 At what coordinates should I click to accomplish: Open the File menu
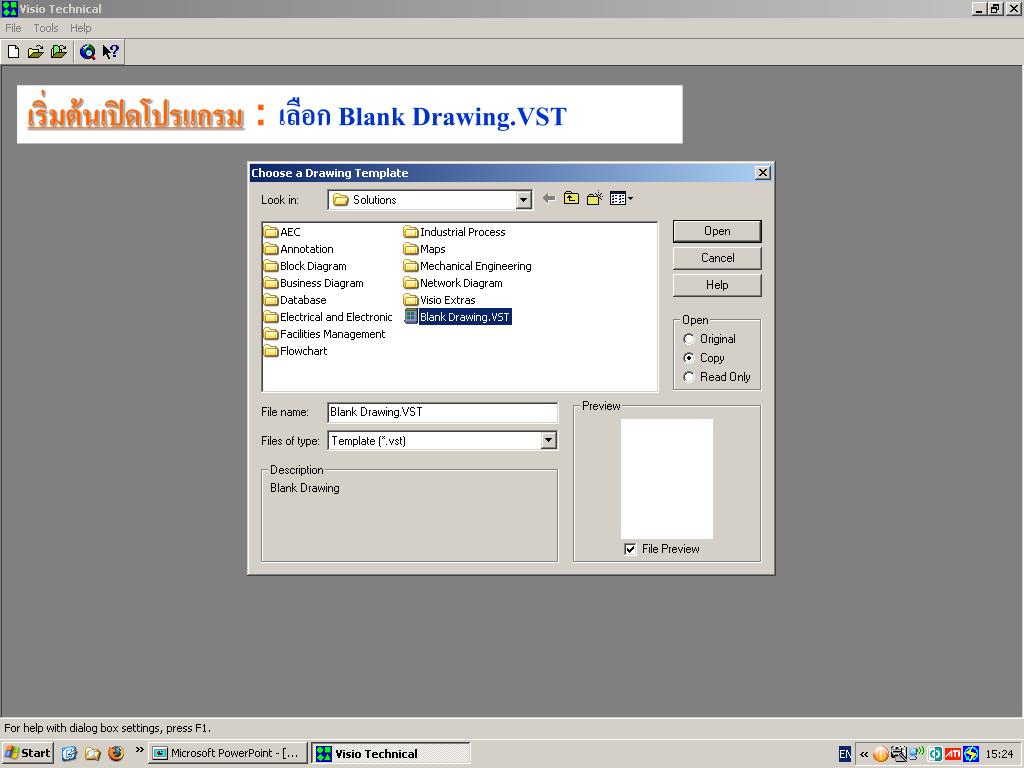click(13, 28)
